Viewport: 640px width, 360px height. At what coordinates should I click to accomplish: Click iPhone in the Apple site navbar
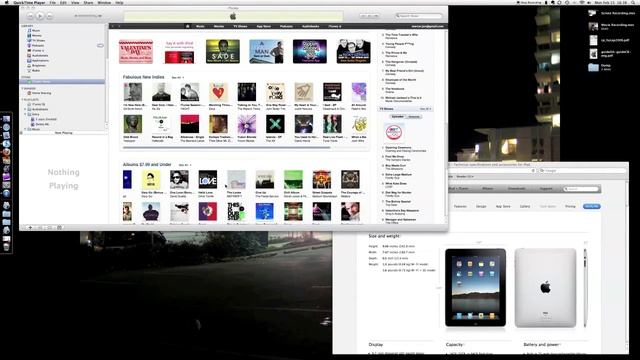coord(488,189)
